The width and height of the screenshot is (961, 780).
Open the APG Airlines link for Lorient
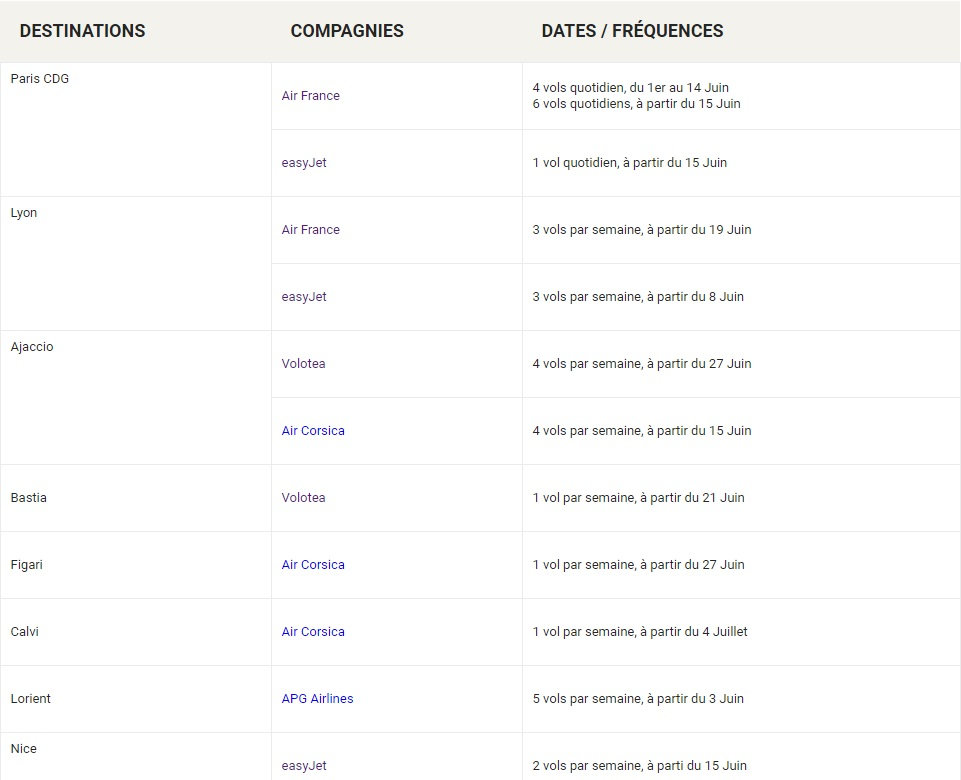317,699
